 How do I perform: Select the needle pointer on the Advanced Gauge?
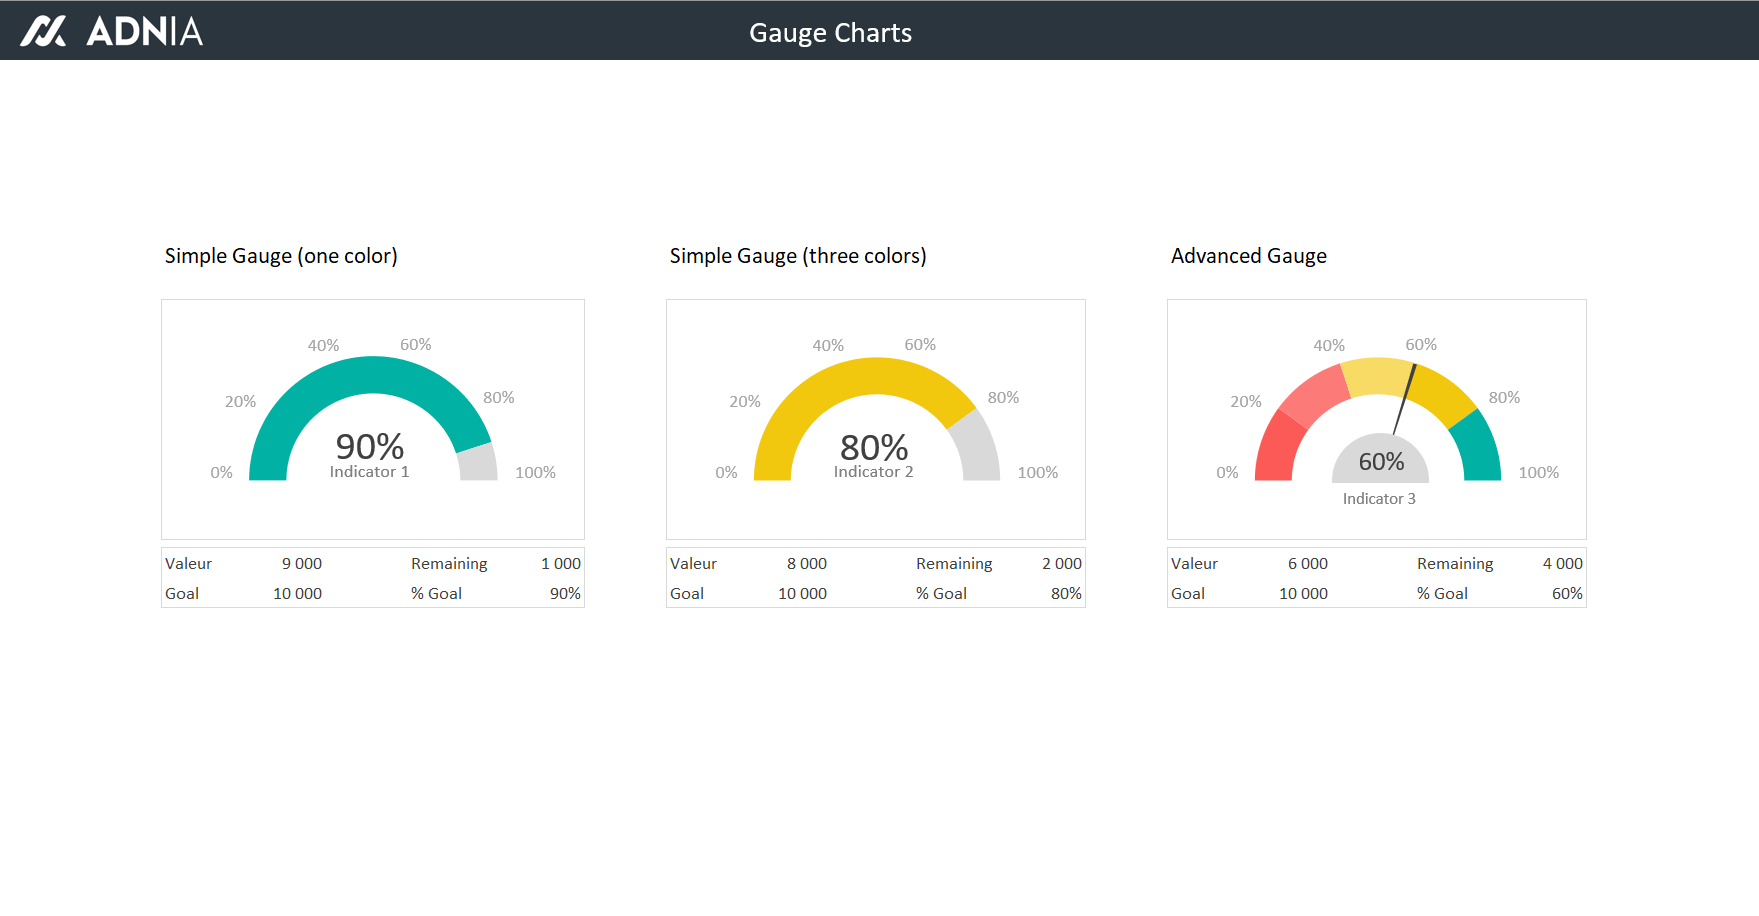tap(1405, 398)
